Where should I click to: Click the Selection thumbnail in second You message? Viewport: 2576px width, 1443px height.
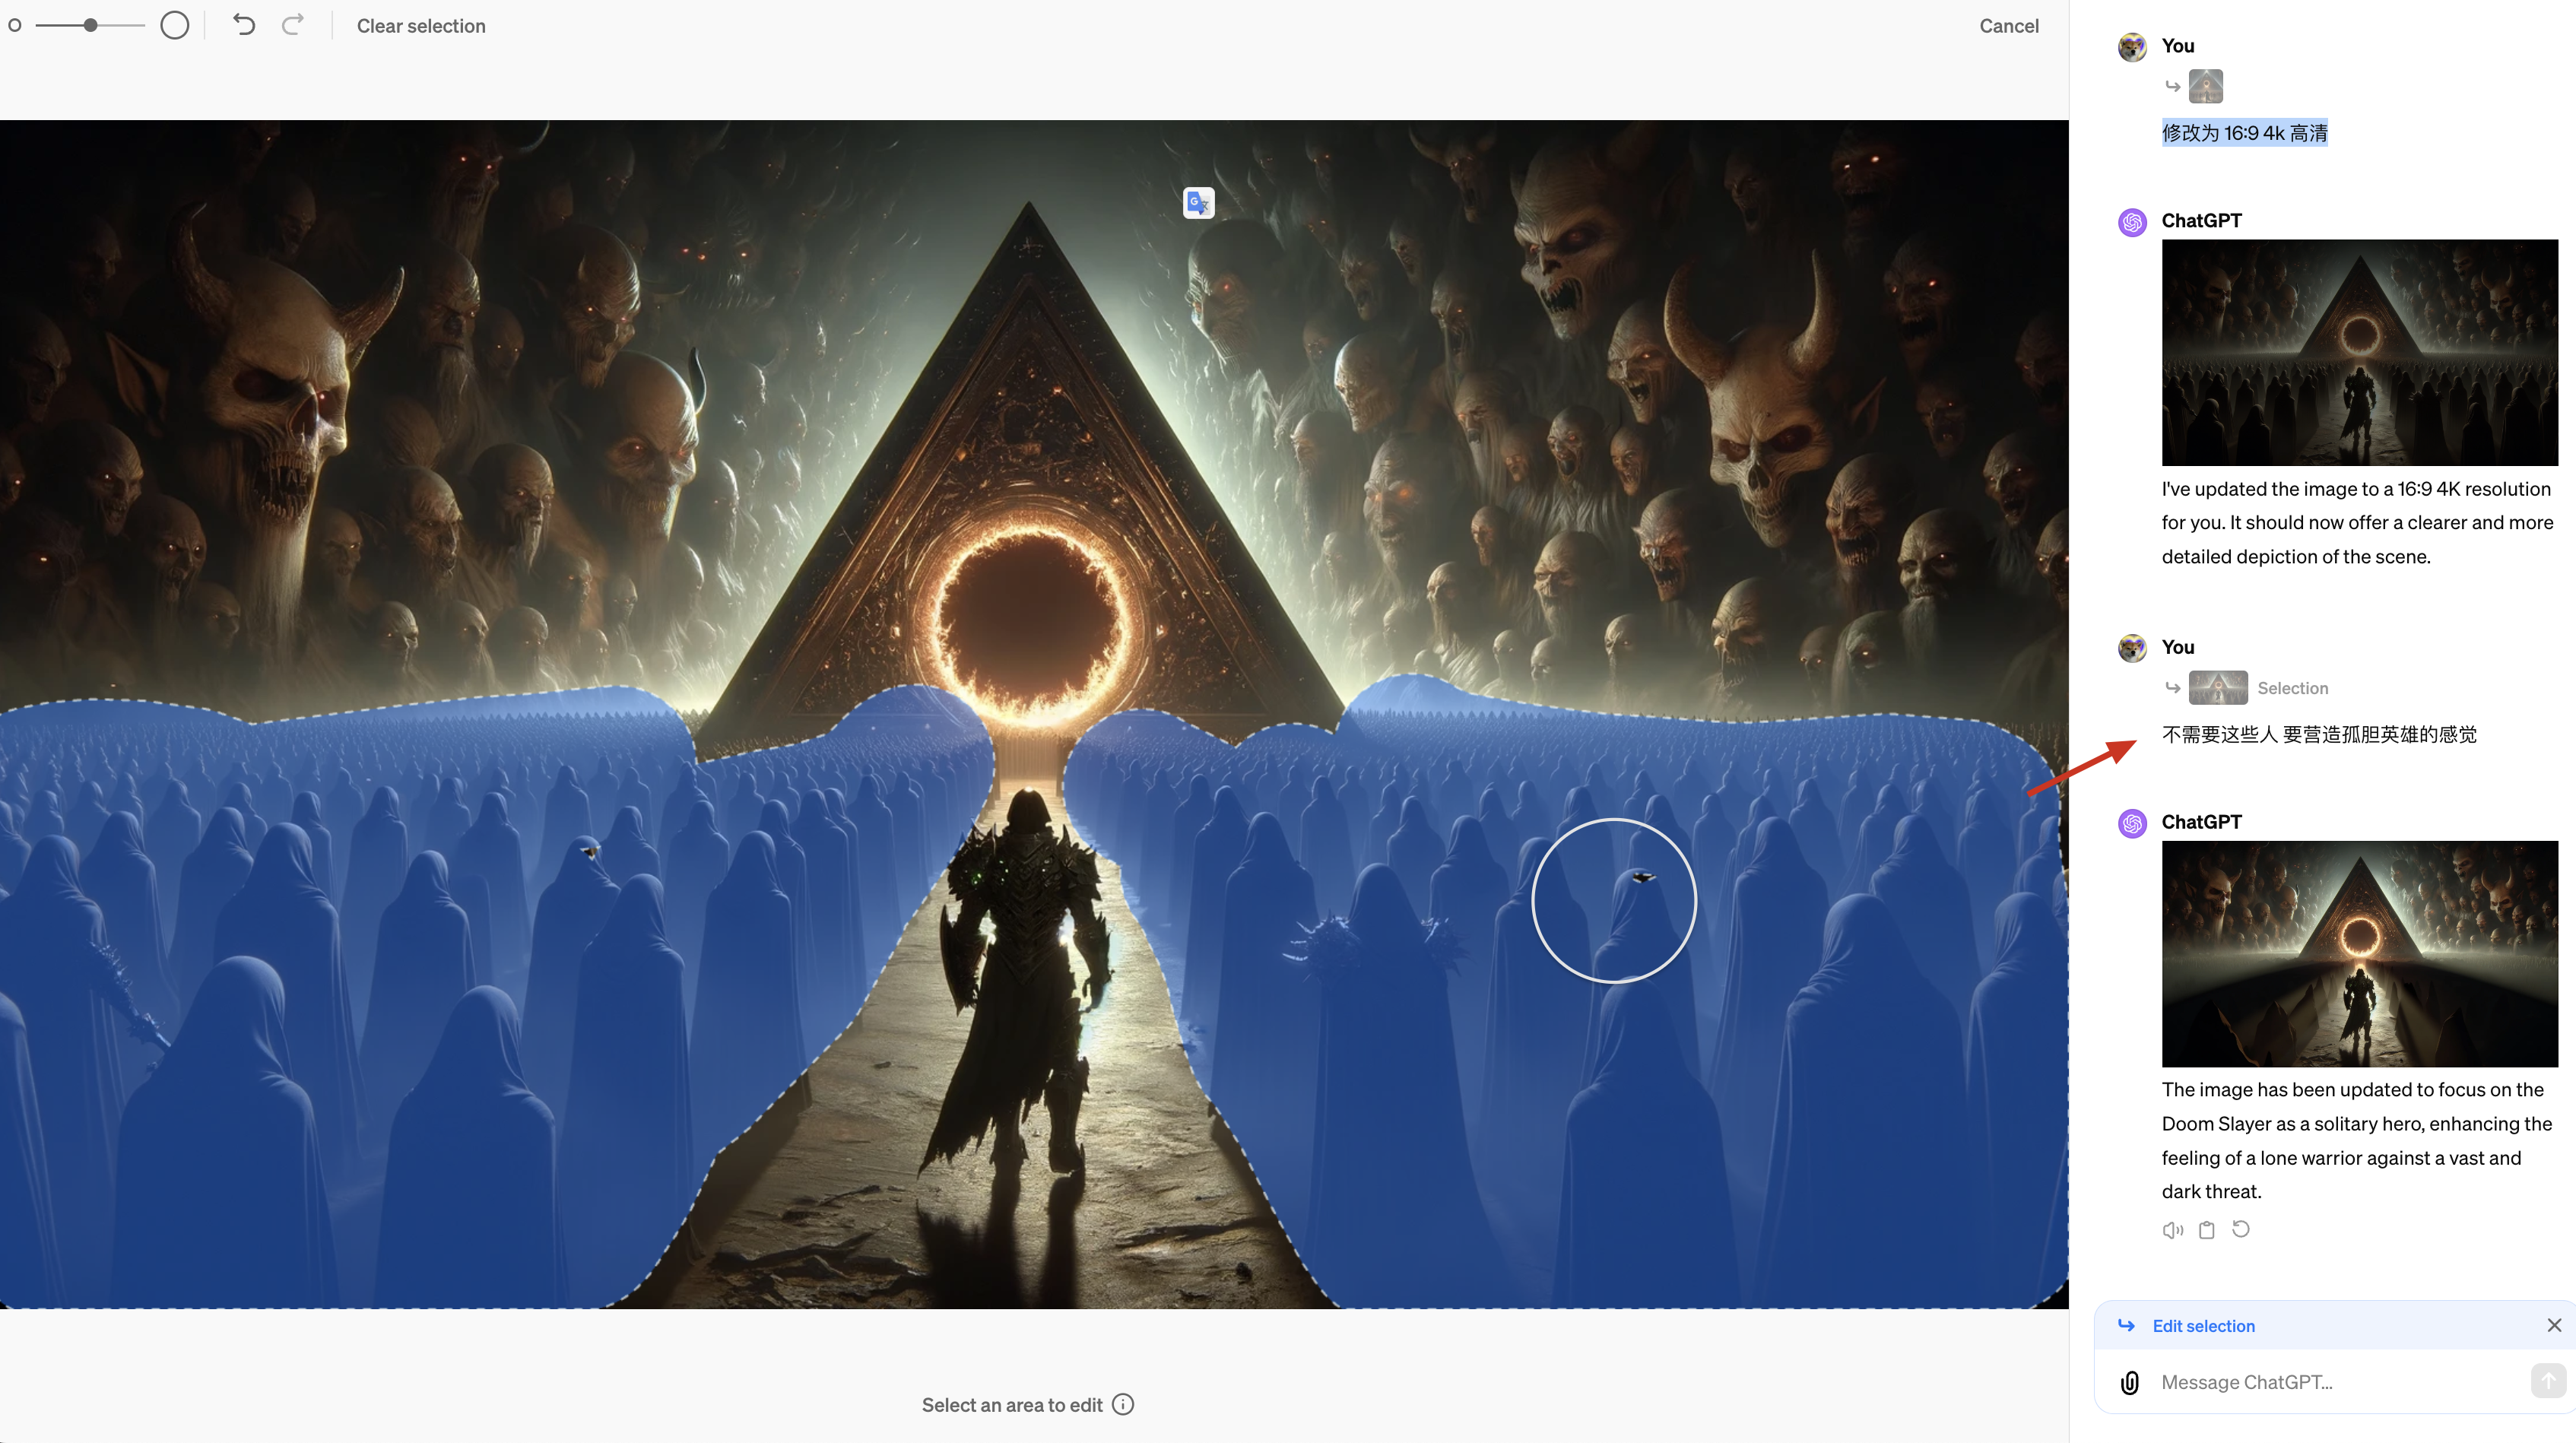2217,688
